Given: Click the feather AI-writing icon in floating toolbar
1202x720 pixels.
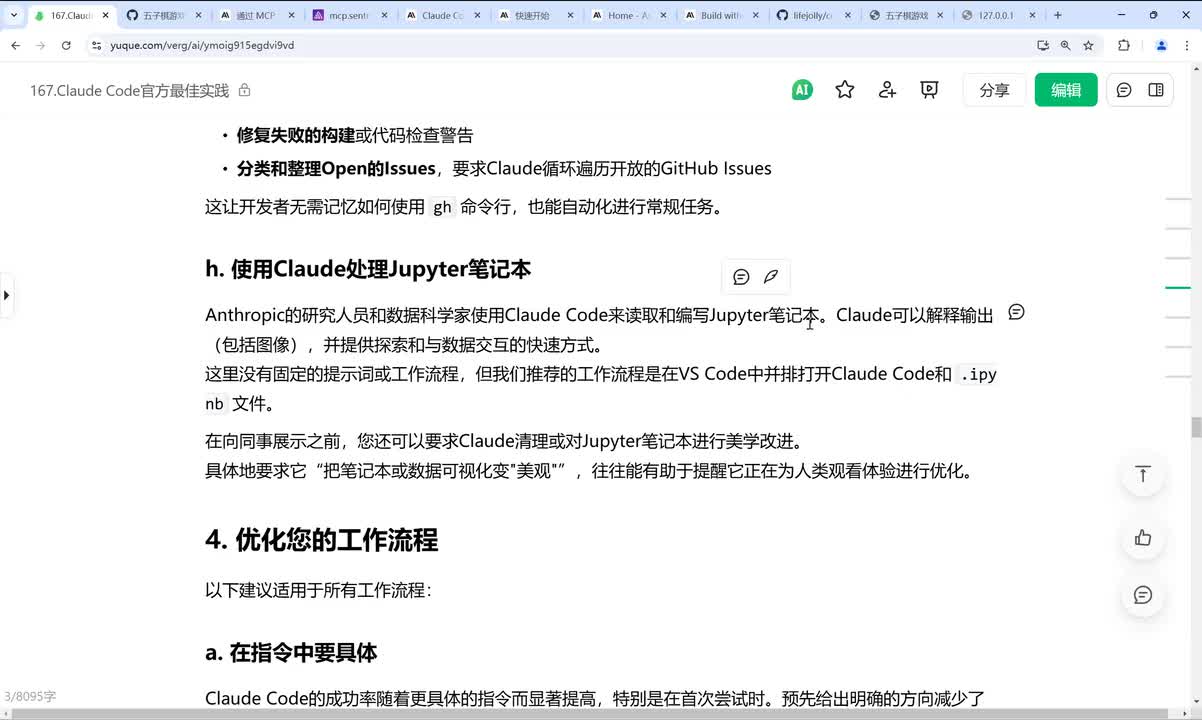Looking at the screenshot, I should click(x=771, y=277).
